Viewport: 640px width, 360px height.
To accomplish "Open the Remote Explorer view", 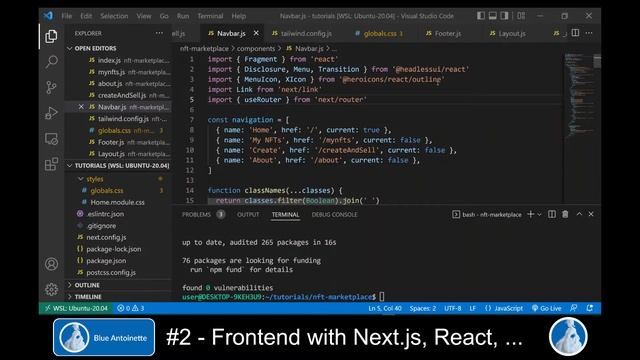I will pos(51,139).
